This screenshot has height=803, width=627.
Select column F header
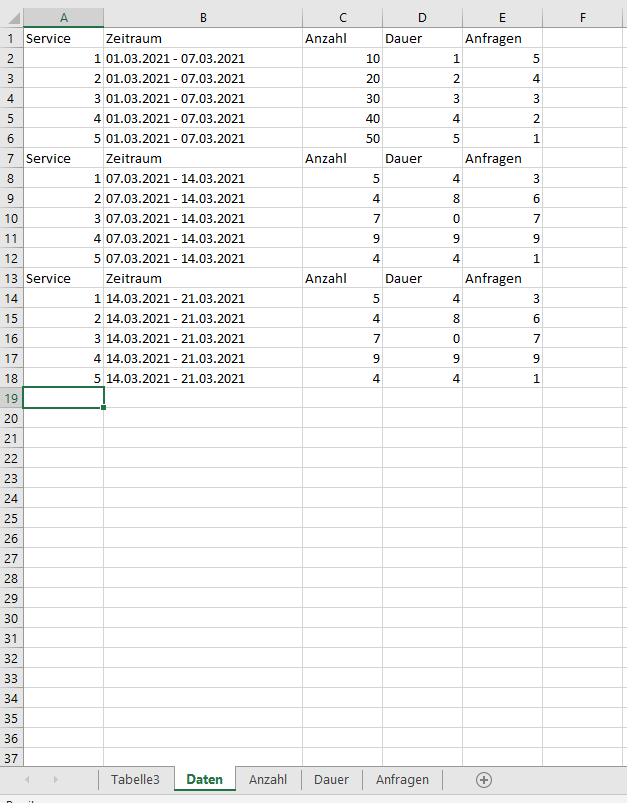pos(583,18)
